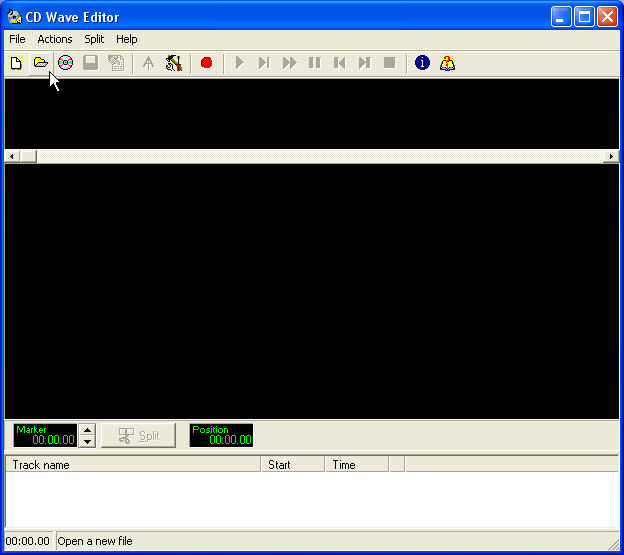Open the Split menu
The height and width of the screenshot is (555, 624).
point(94,39)
